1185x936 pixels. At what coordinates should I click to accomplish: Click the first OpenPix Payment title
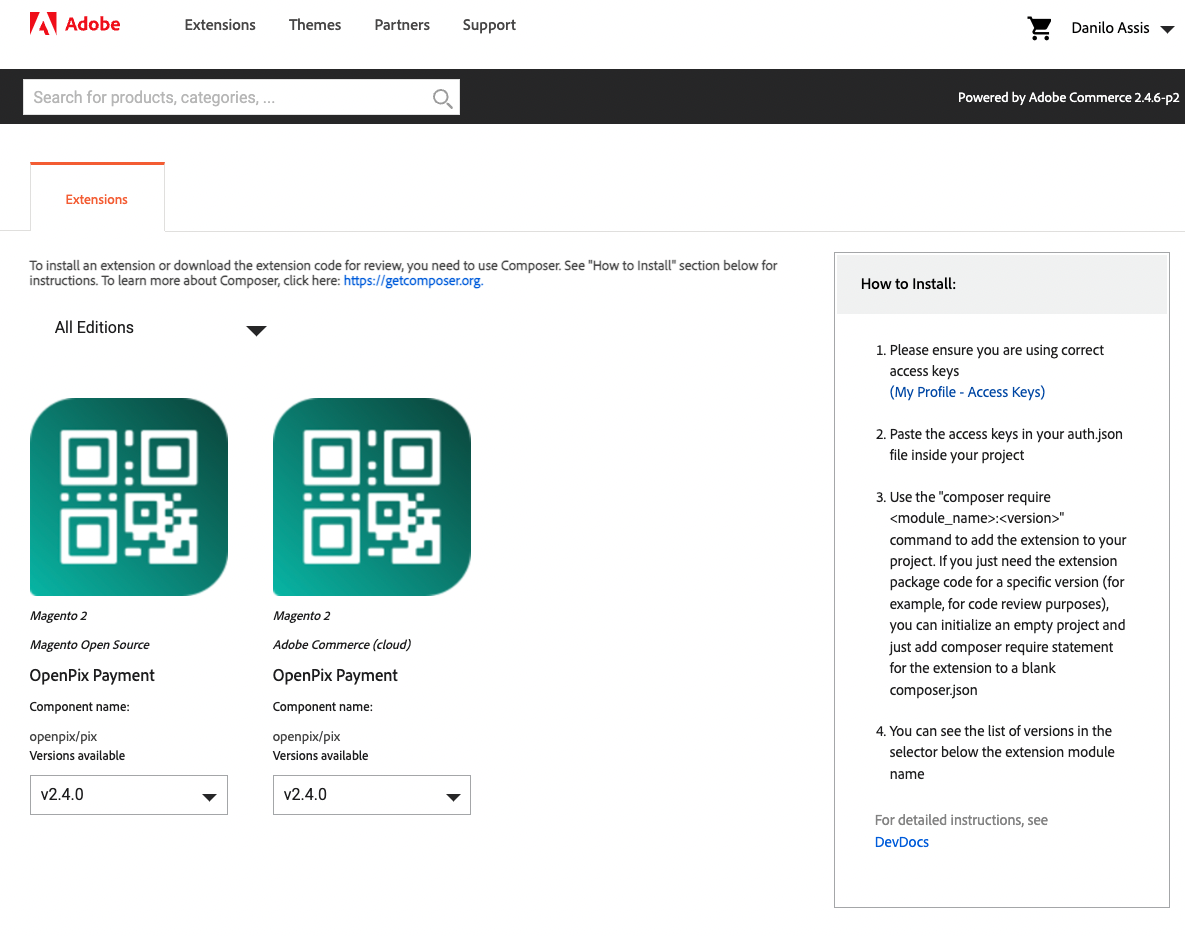[92, 676]
